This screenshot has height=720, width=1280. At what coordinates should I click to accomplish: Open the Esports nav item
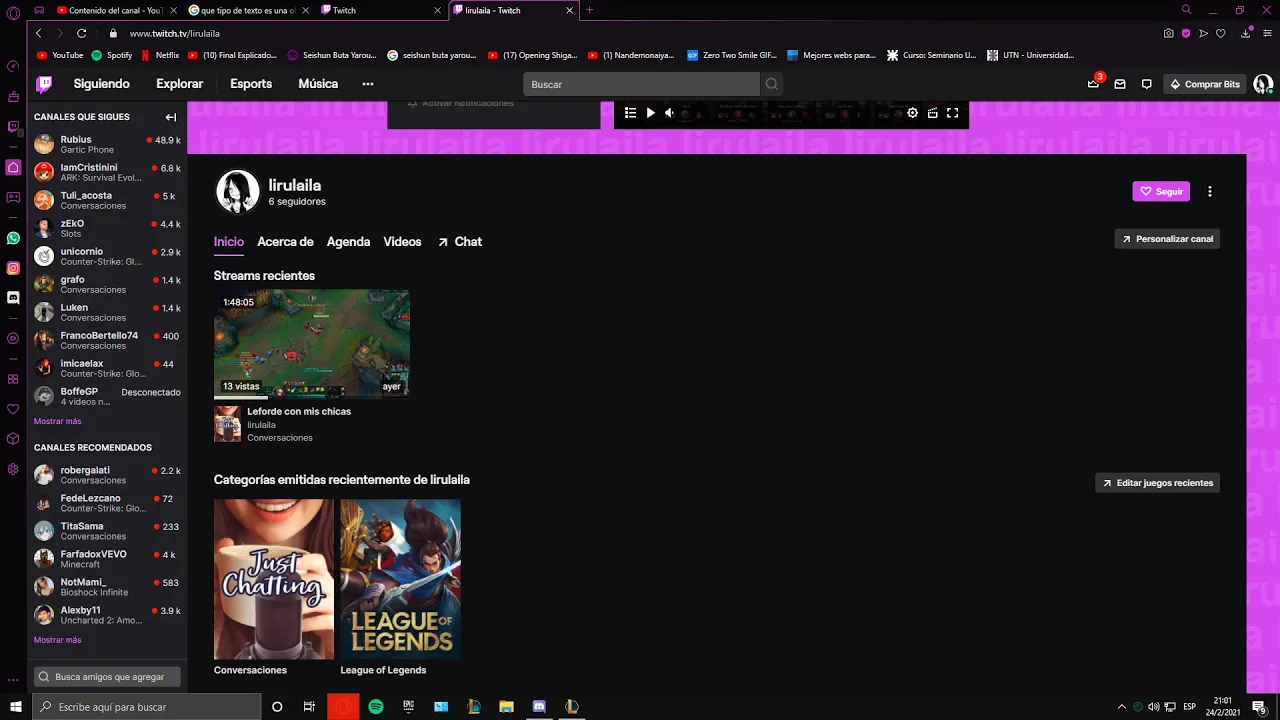(x=251, y=84)
